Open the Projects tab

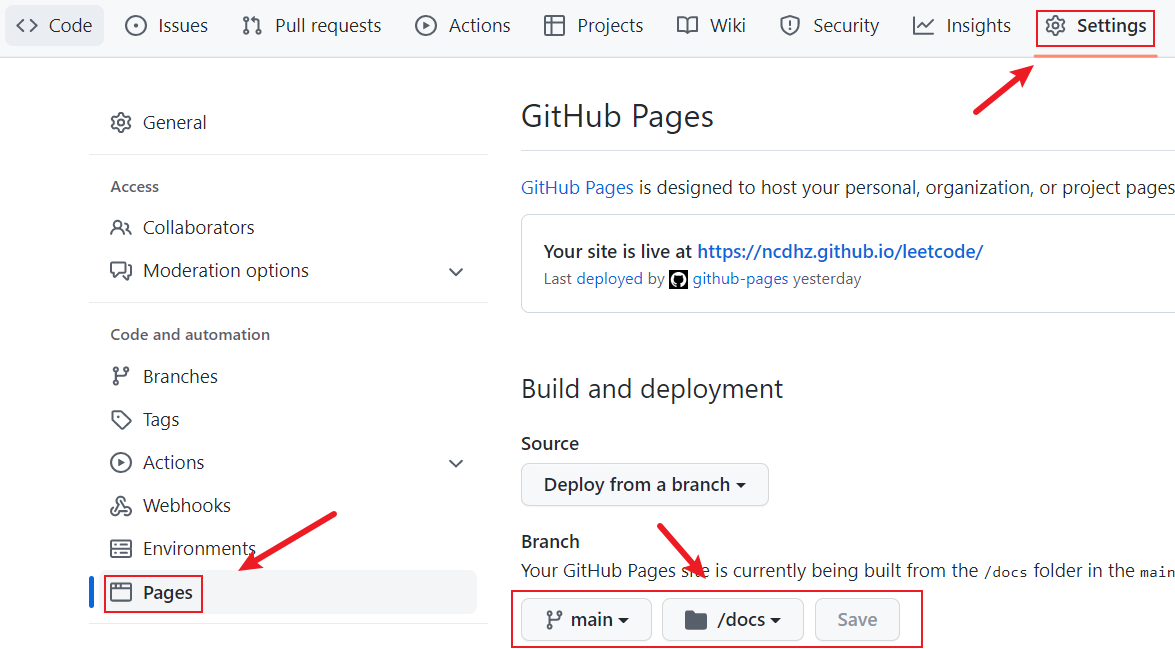[x=593, y=25]
